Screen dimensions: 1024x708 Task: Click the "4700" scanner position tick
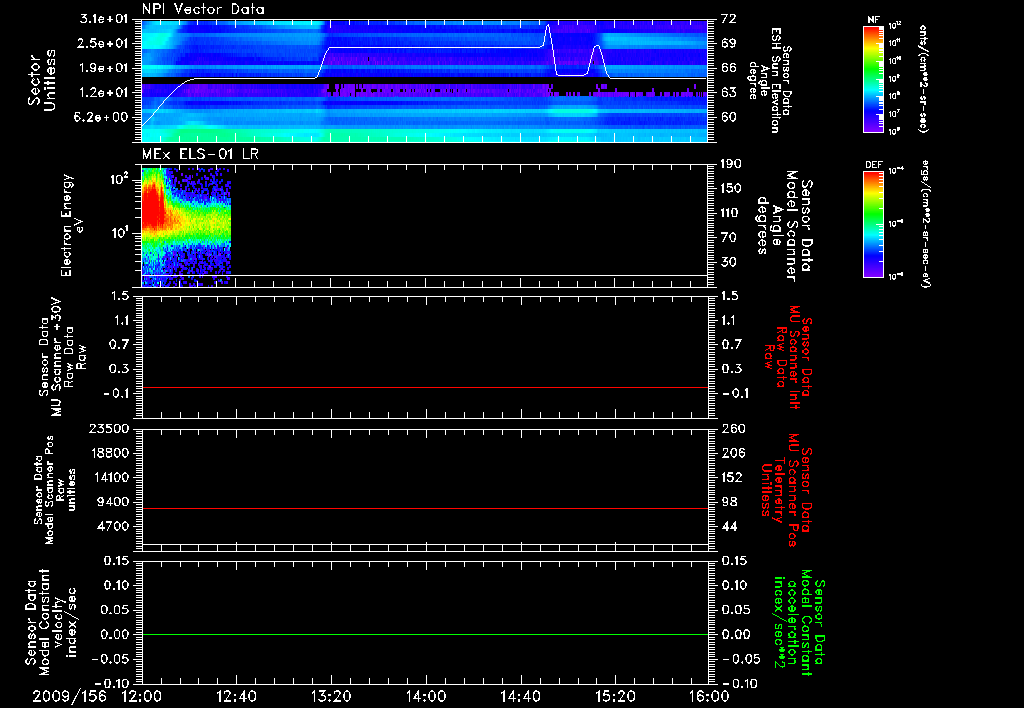click(x=113, y=526)
